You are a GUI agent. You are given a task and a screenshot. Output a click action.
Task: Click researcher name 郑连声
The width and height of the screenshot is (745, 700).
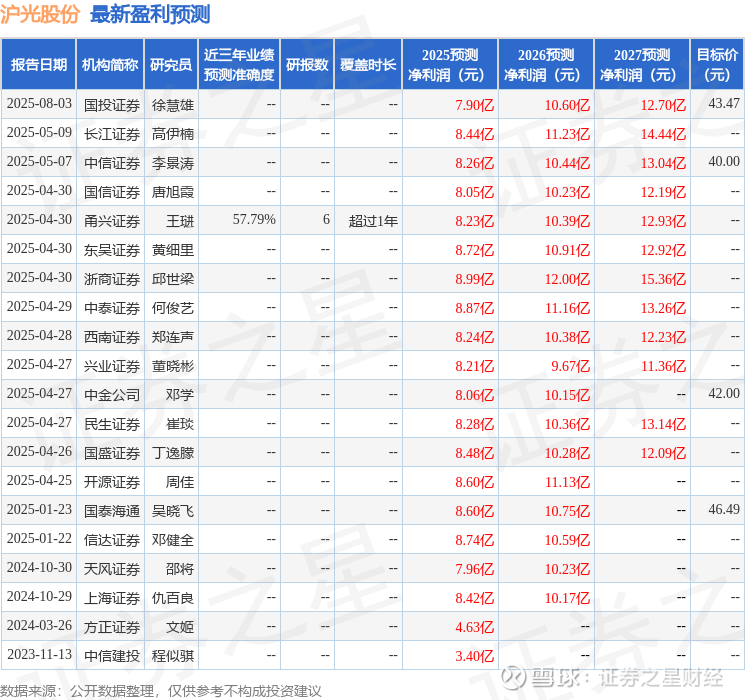pyautogui.click(x=172, y=337)
